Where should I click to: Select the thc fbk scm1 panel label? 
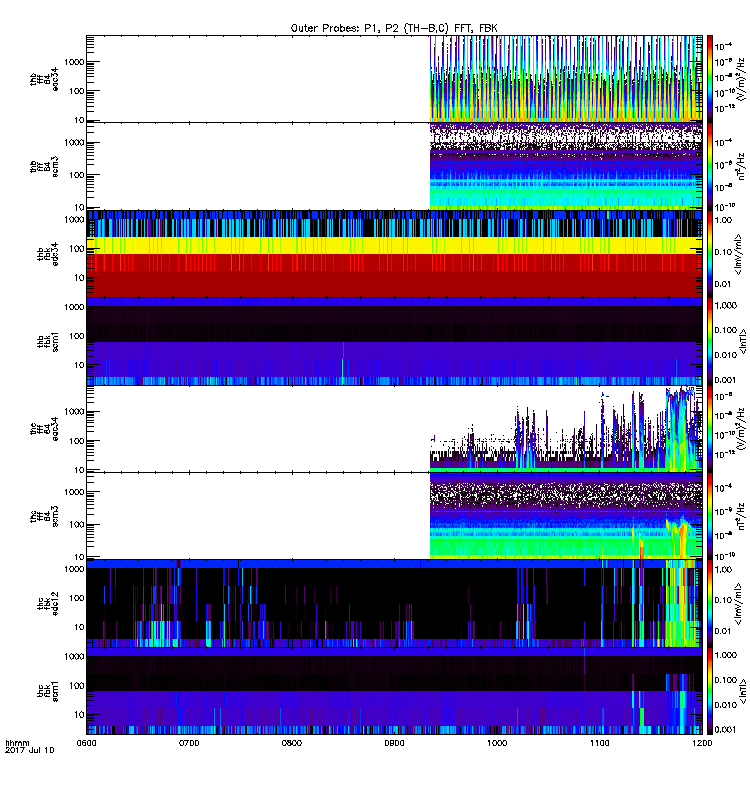pyautogui.click(x=48, y=691)
